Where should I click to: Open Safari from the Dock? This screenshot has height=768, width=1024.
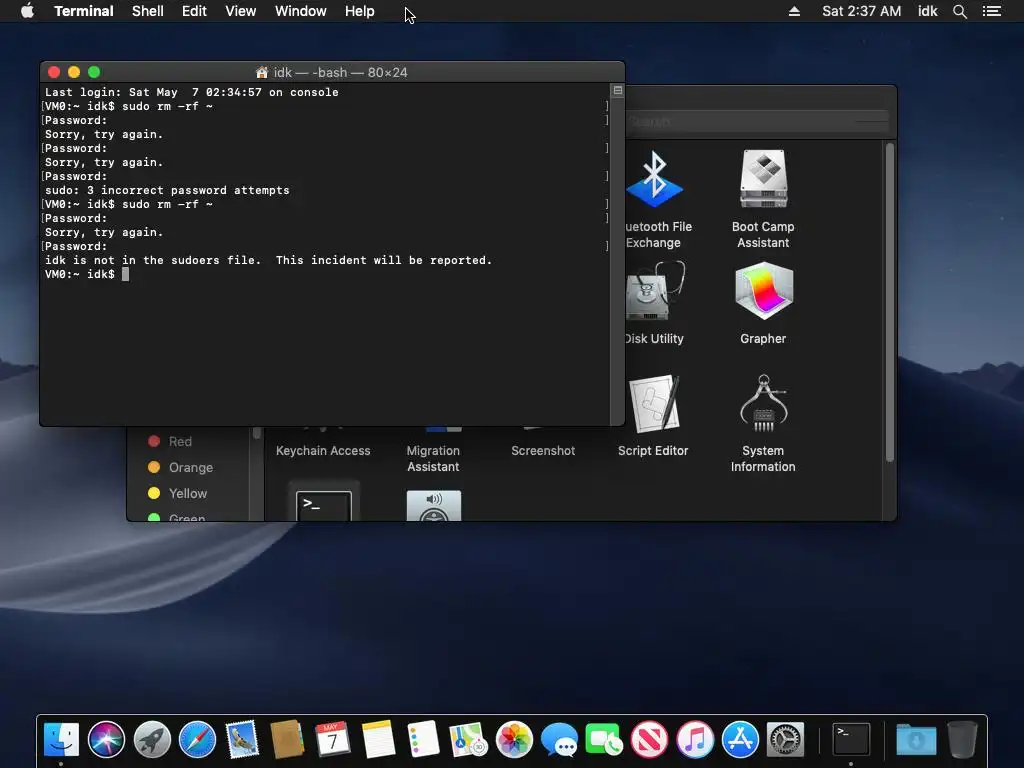pos(197,739)
